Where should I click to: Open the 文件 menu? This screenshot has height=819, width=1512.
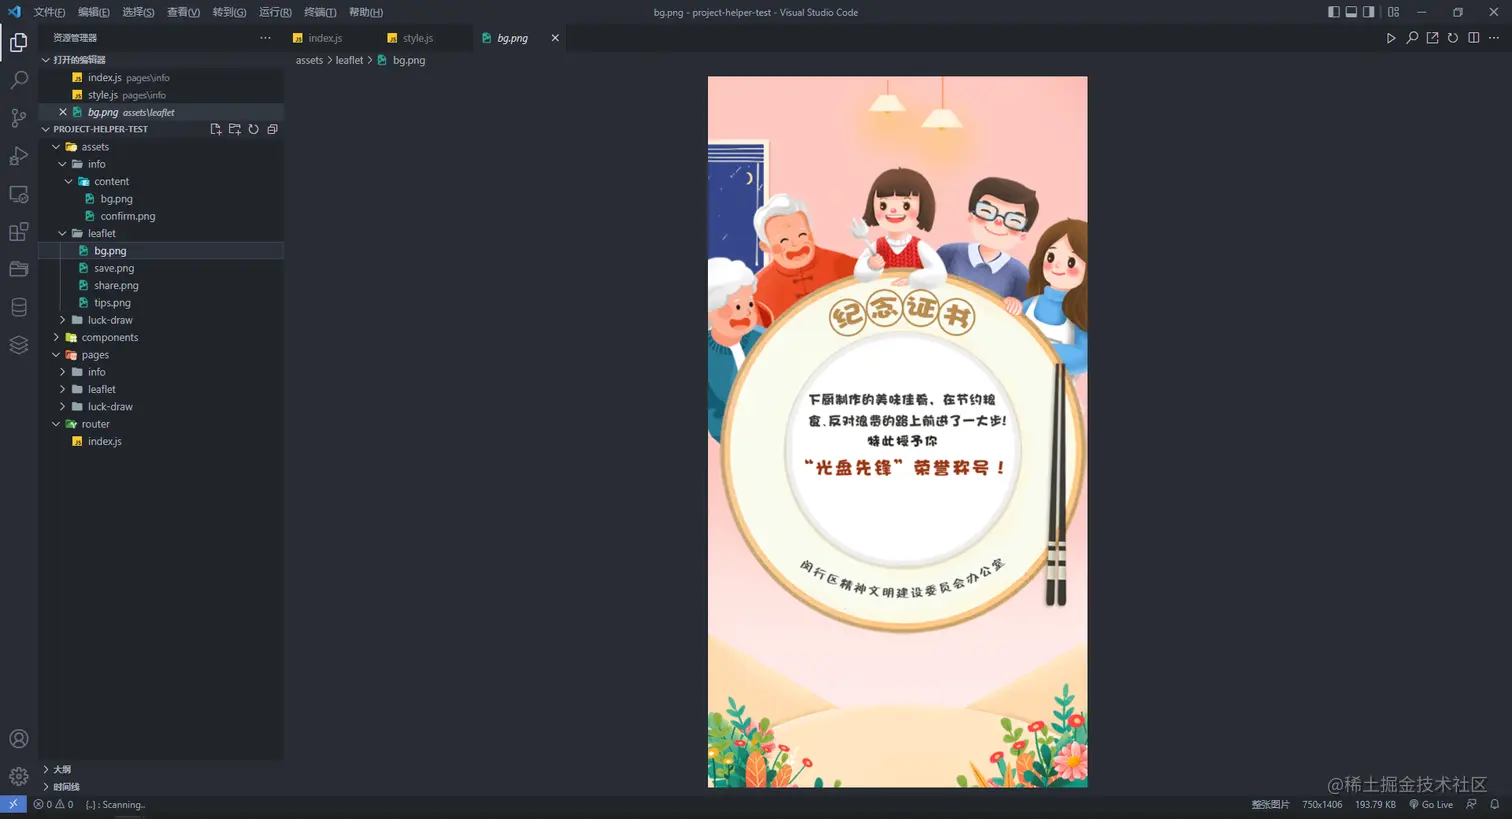pos(47,12)
